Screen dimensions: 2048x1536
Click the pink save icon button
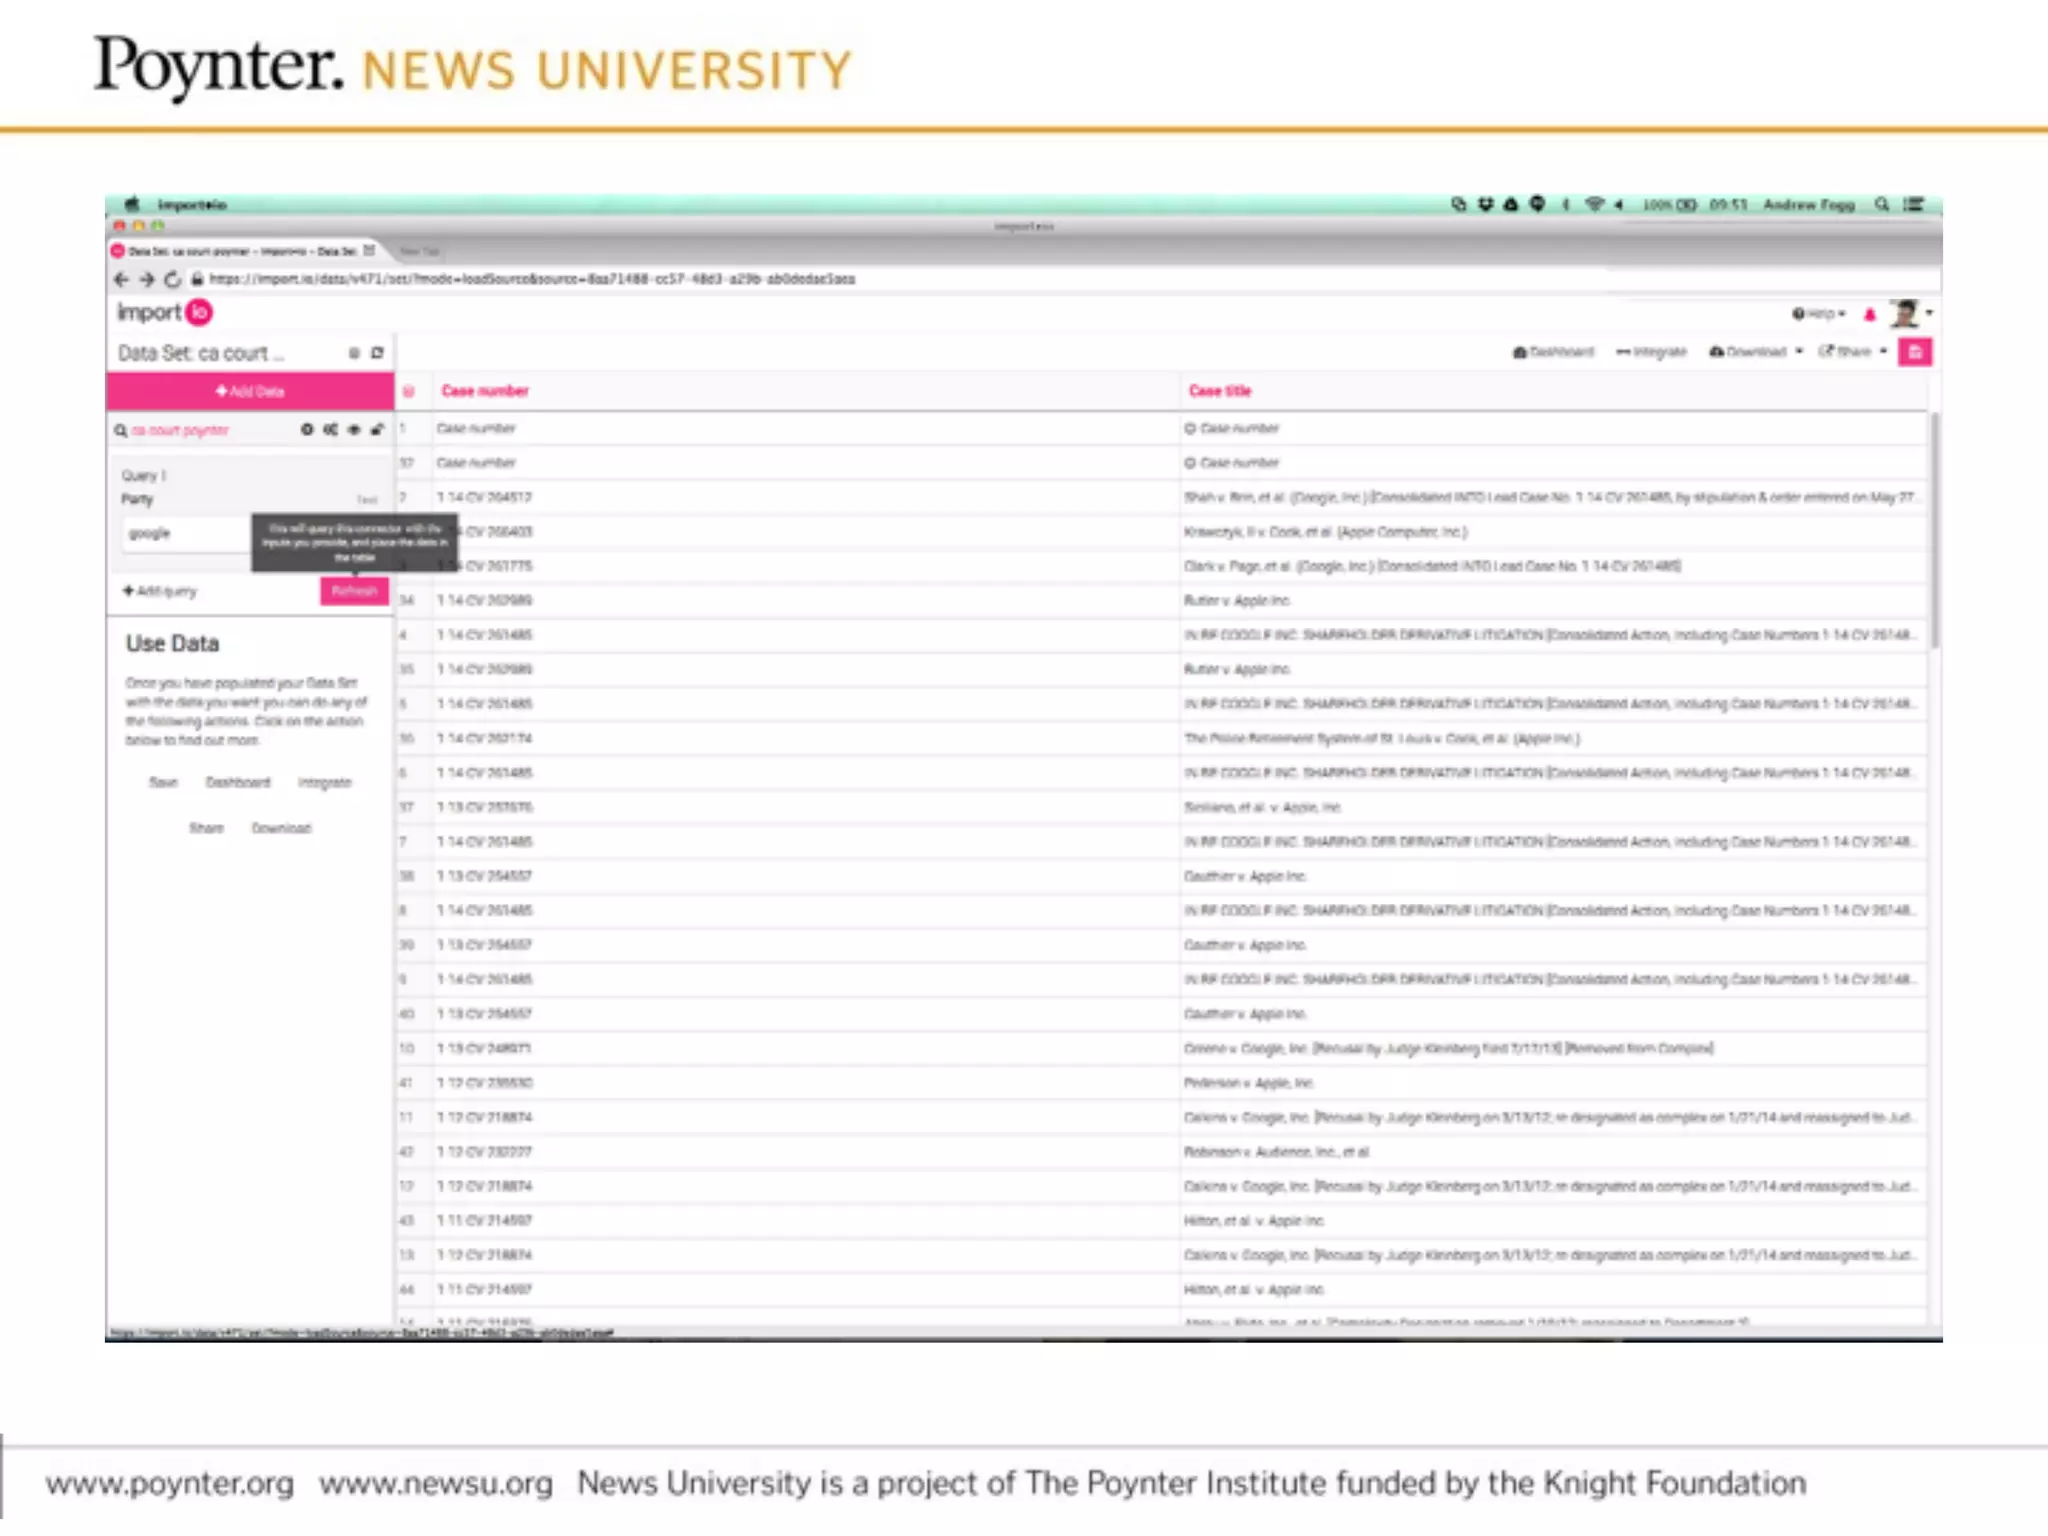point(1914,352)
